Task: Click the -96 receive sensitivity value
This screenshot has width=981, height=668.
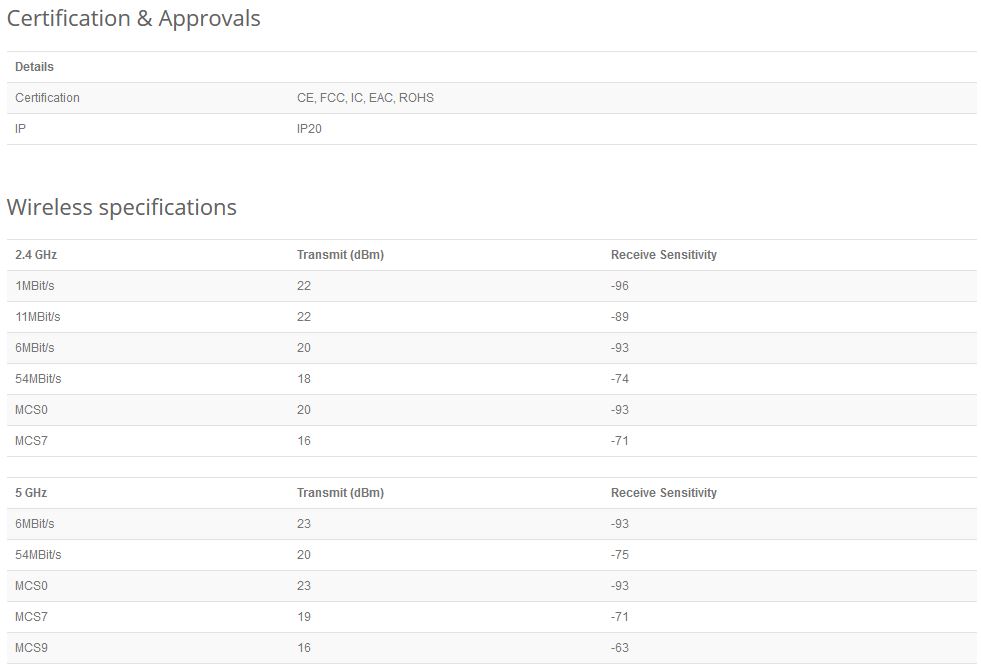Action: [x=620, y=286]
